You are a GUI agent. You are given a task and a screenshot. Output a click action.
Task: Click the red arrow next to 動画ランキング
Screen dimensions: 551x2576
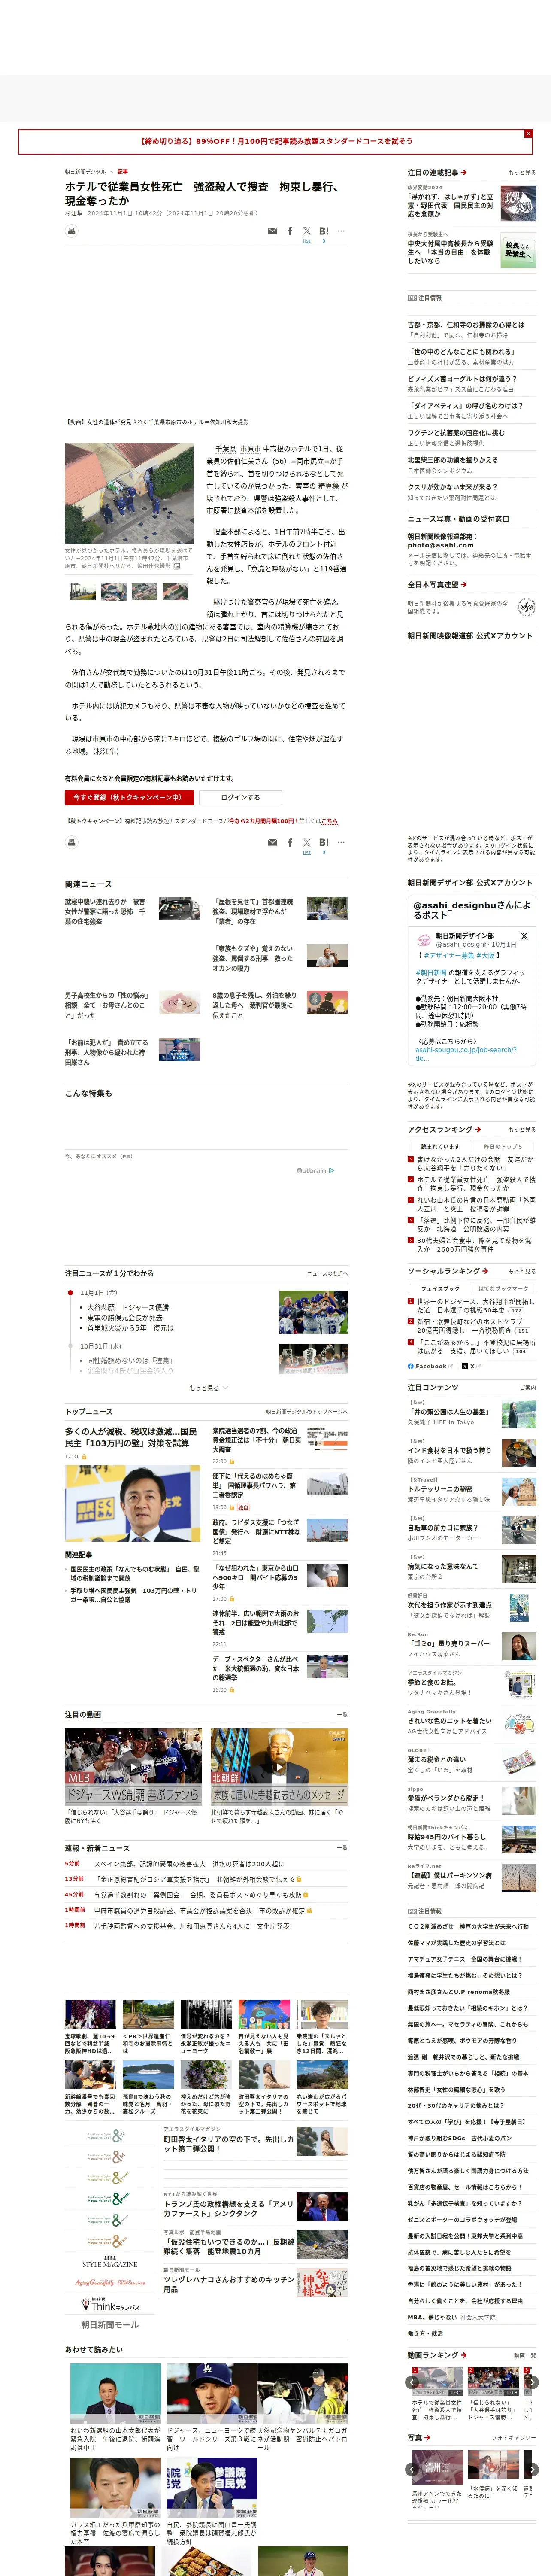tap(464, 2354)
